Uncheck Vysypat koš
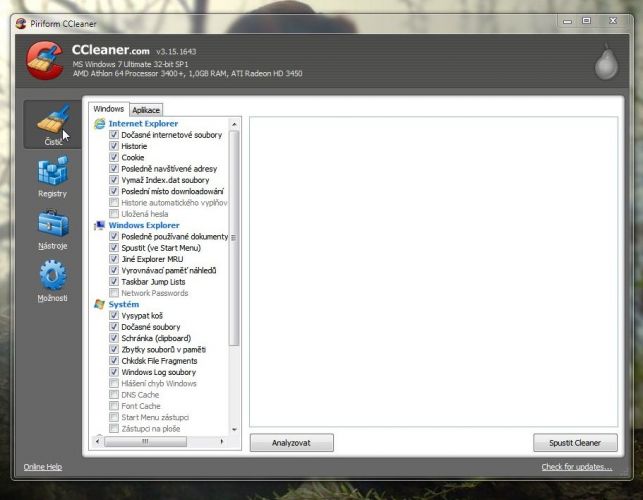 click(114, 315)
